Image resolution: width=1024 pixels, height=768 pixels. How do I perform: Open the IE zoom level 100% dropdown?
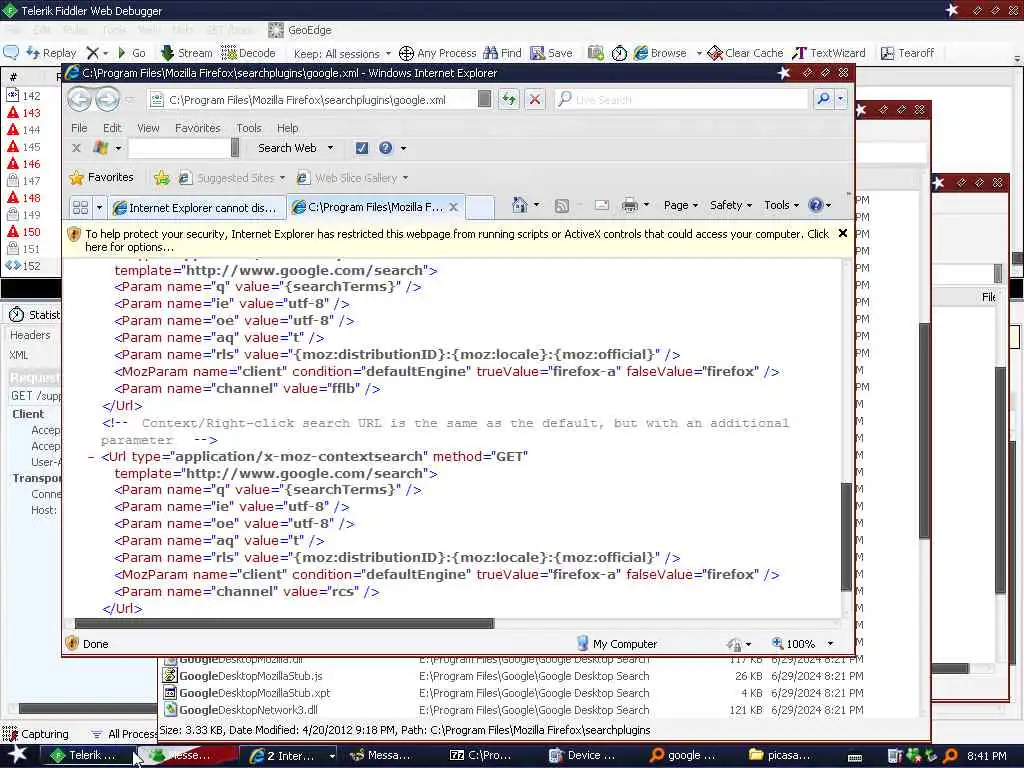point(831,644)
